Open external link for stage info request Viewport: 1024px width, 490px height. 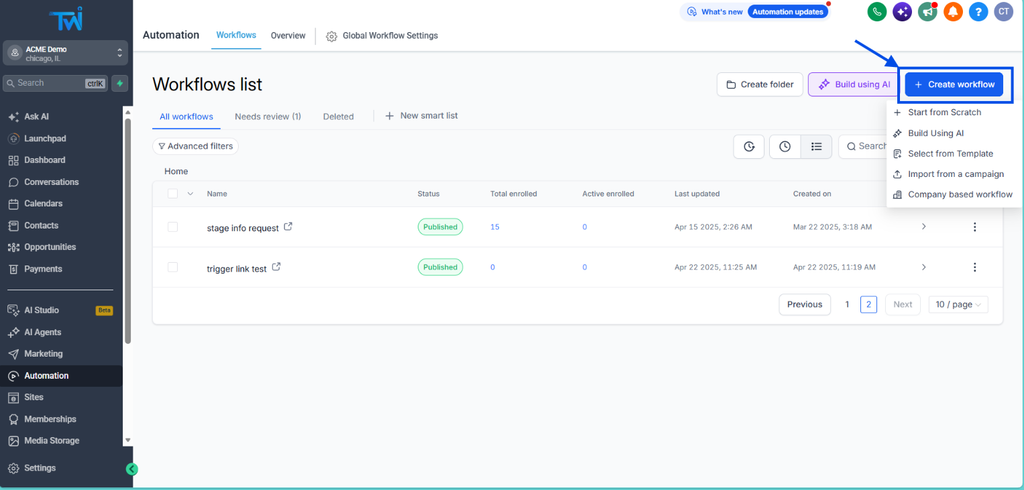point(288,227)
